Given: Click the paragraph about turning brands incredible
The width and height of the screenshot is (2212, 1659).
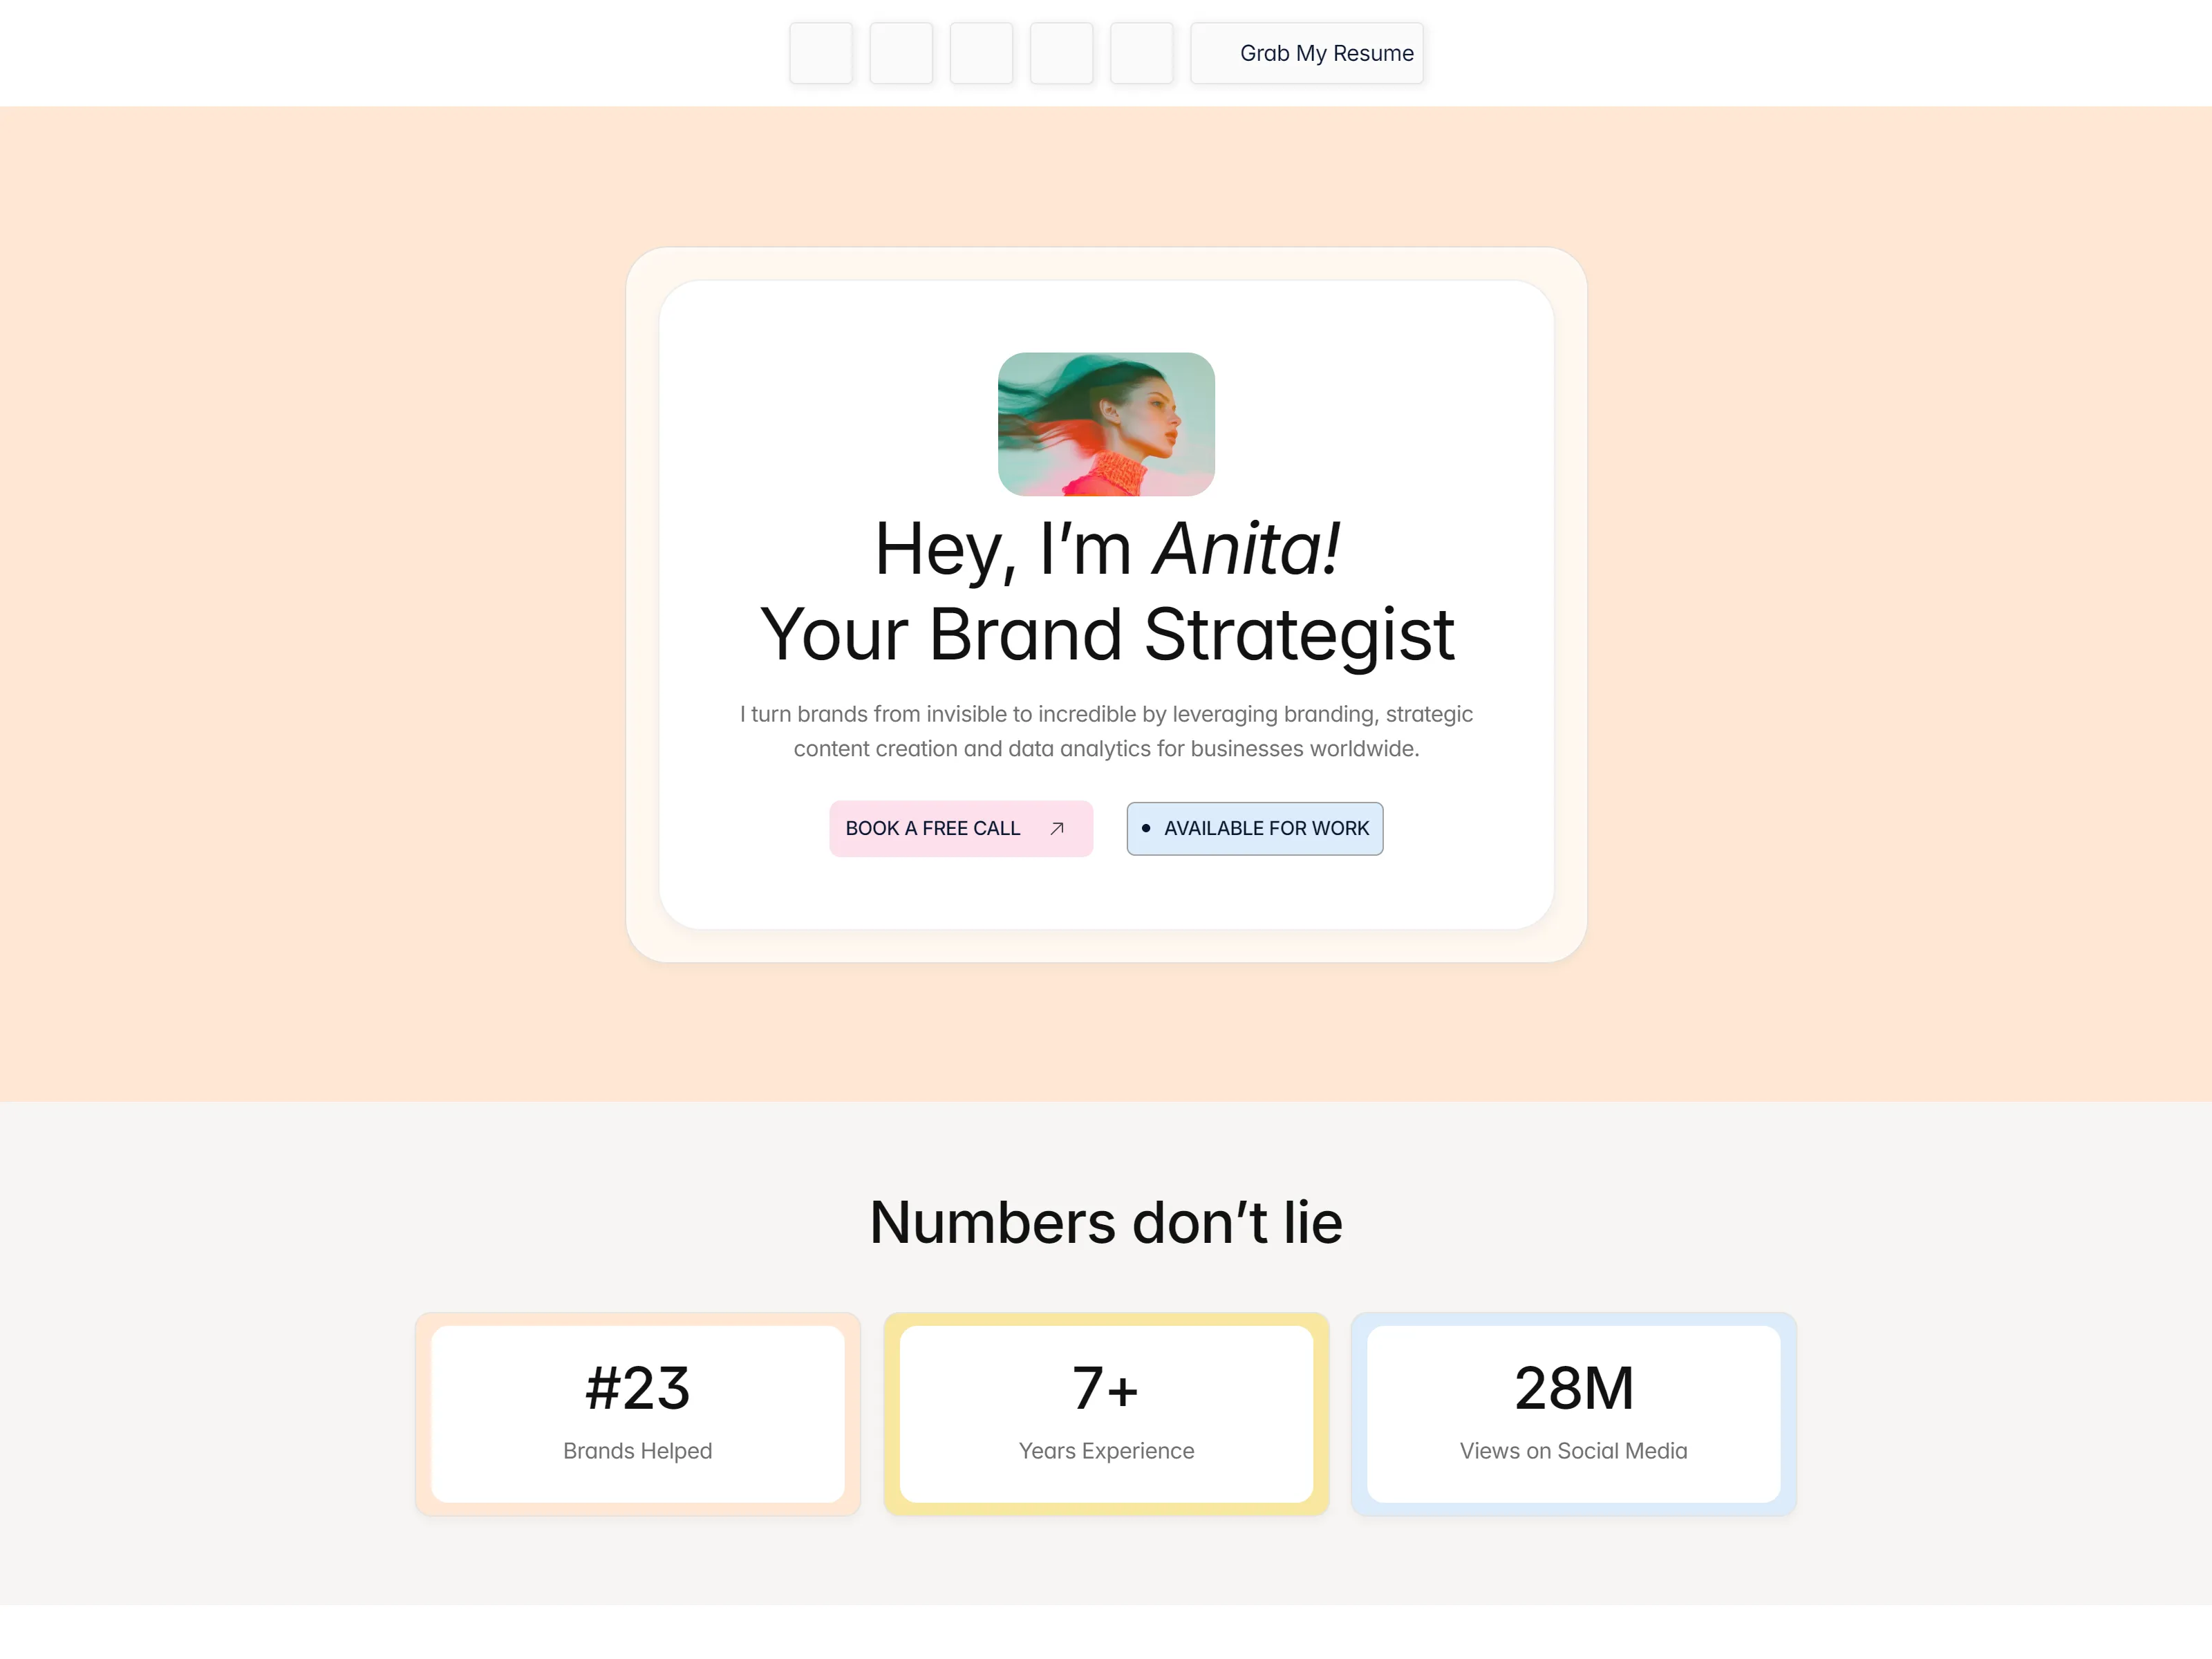Looking at the screenshot, I should (1106, 731).
